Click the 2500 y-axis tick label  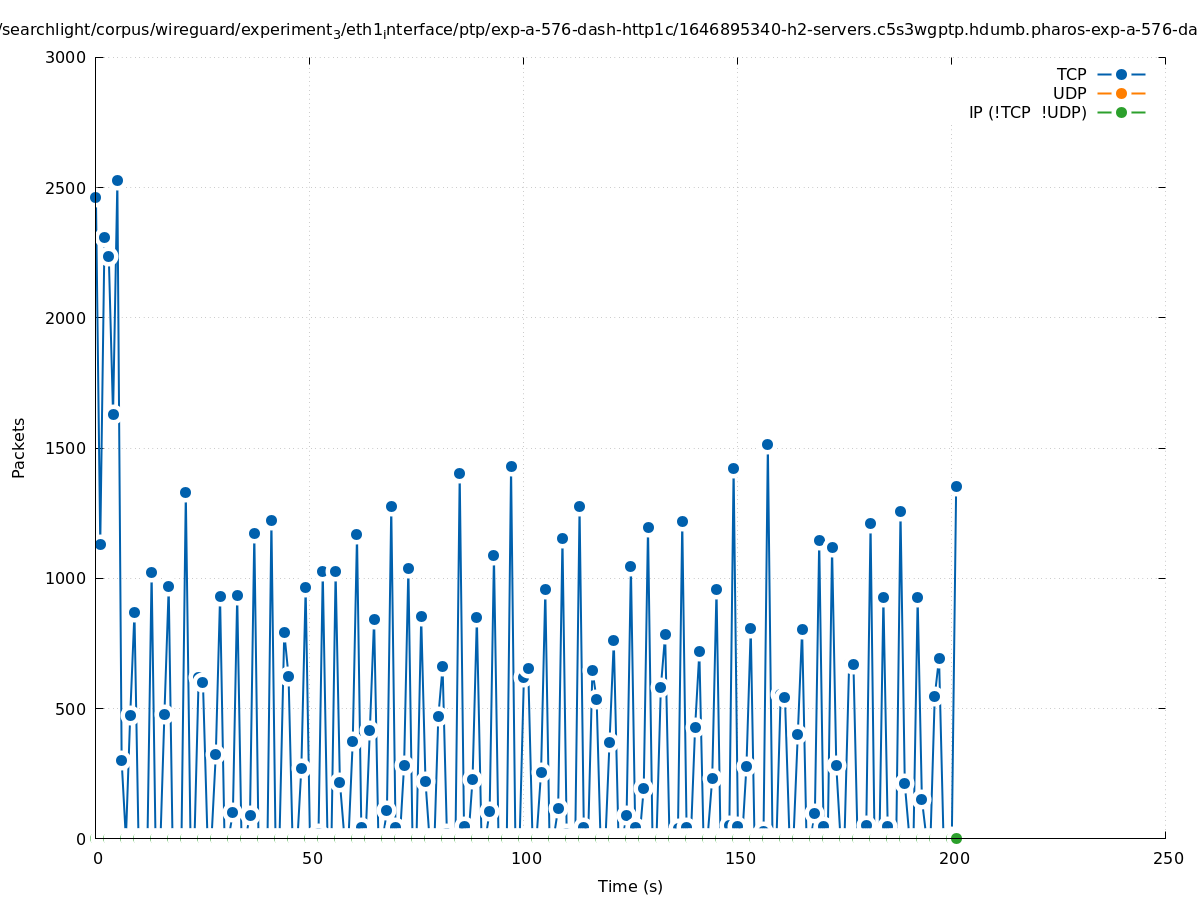[x=66, y=188]
